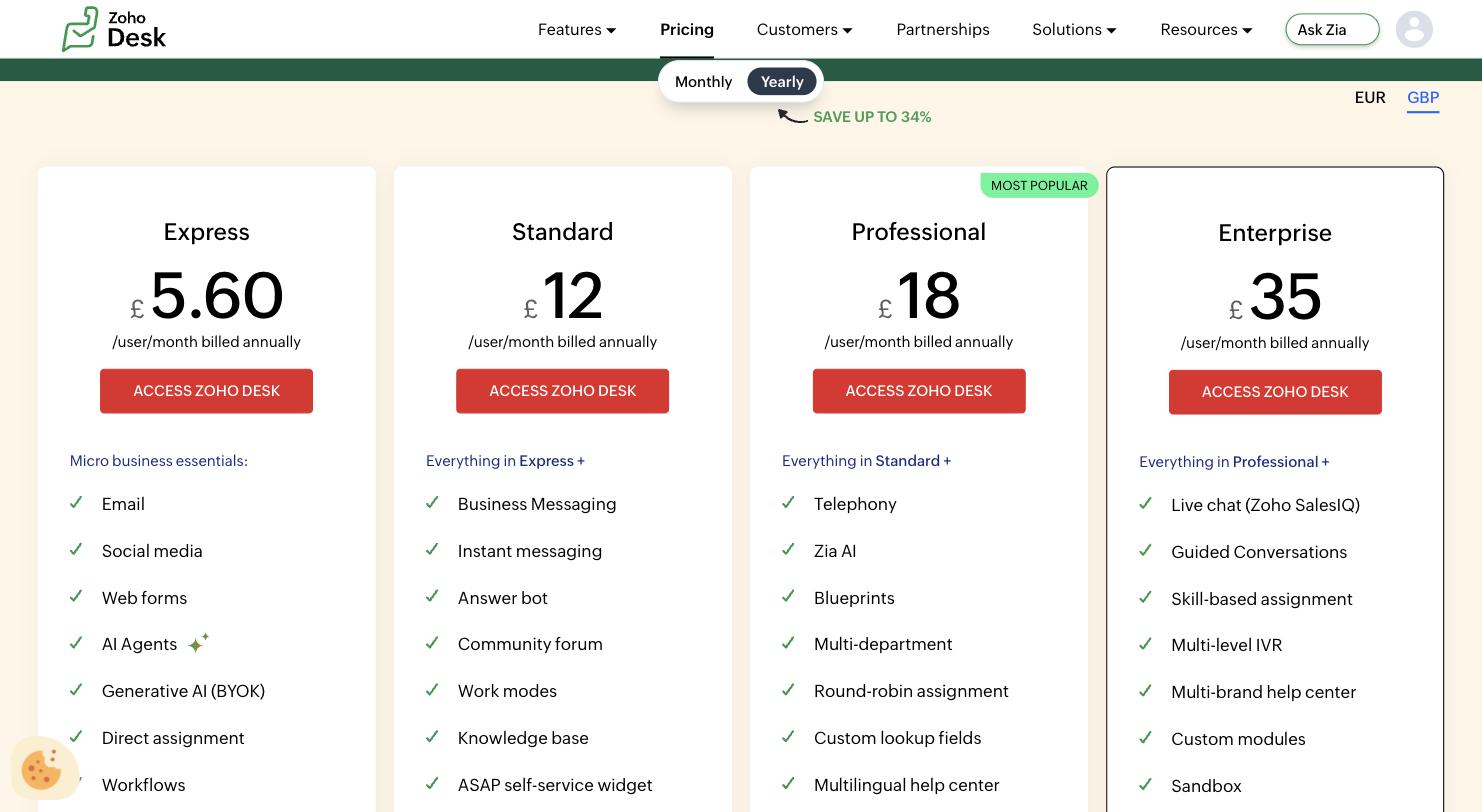Open the Pricing tab
1482x812 pixels.
pyautogui.click(x=687, y=29)
